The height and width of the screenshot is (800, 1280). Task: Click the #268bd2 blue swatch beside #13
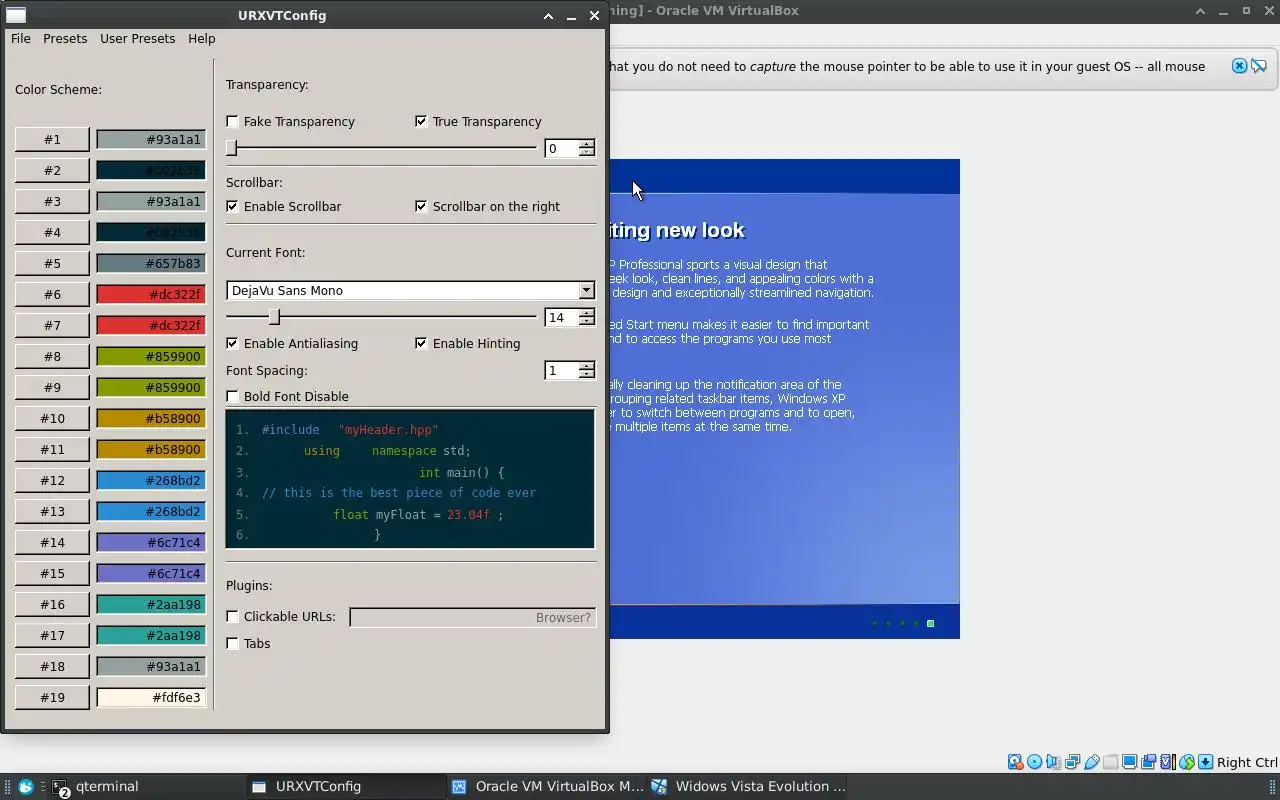pos(151,511)
